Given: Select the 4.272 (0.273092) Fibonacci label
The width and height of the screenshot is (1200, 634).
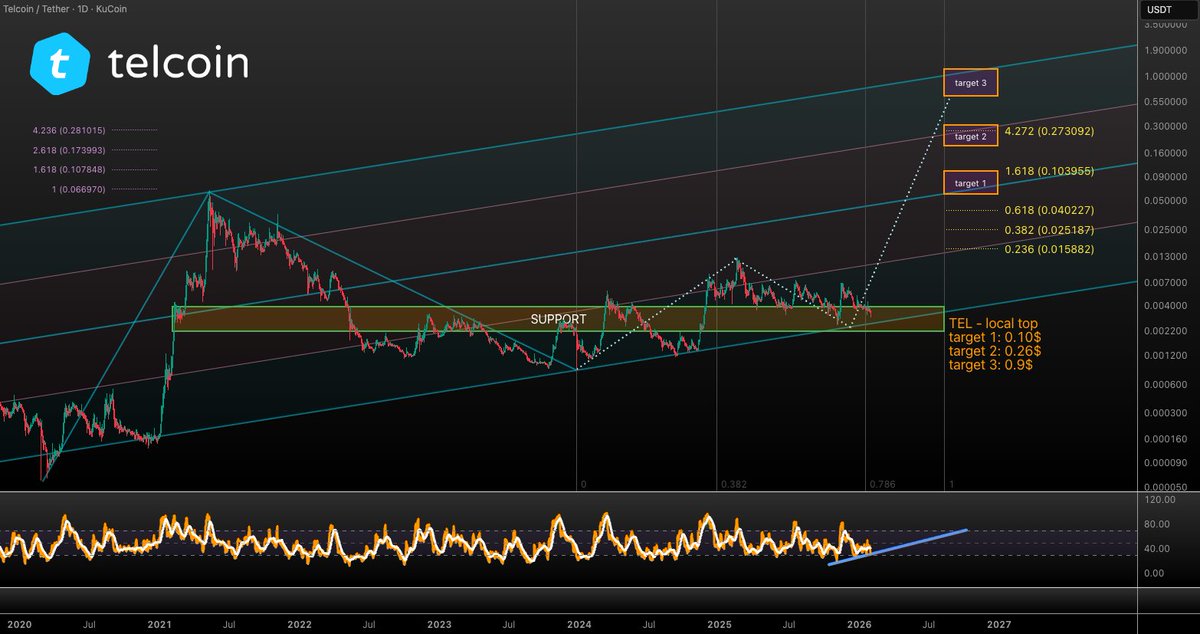Looking at the screenshot, I should (1049, 131).
